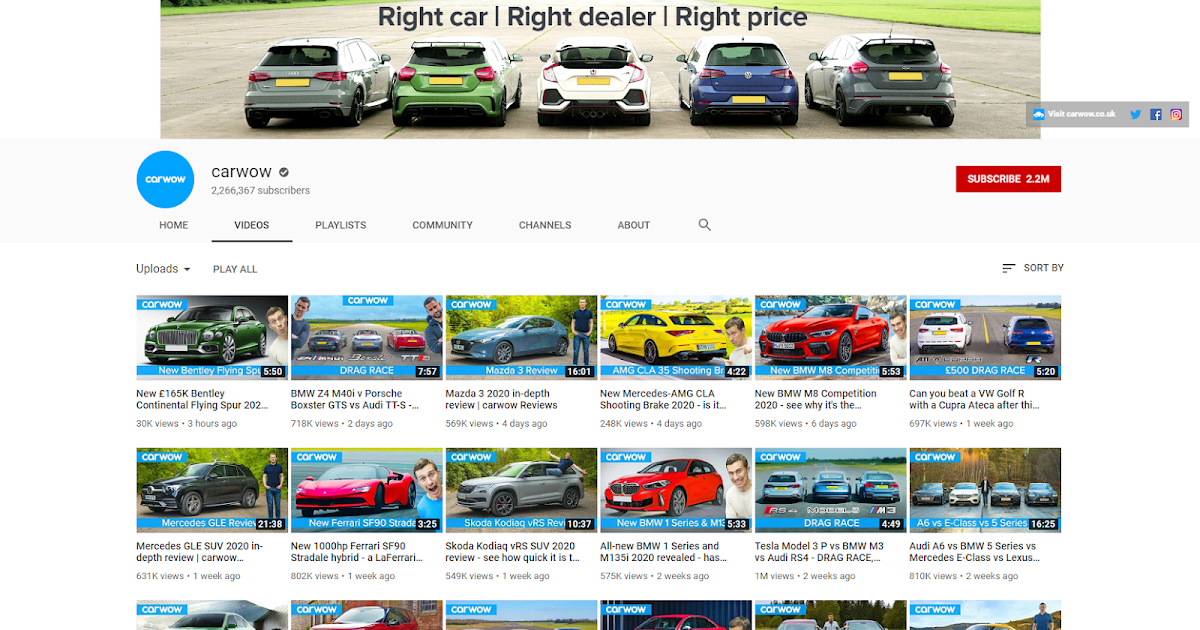Viewport: 1200px width, 630px height.
Task: Click the SORT BY icon
Action: [x=1009, y=268]
